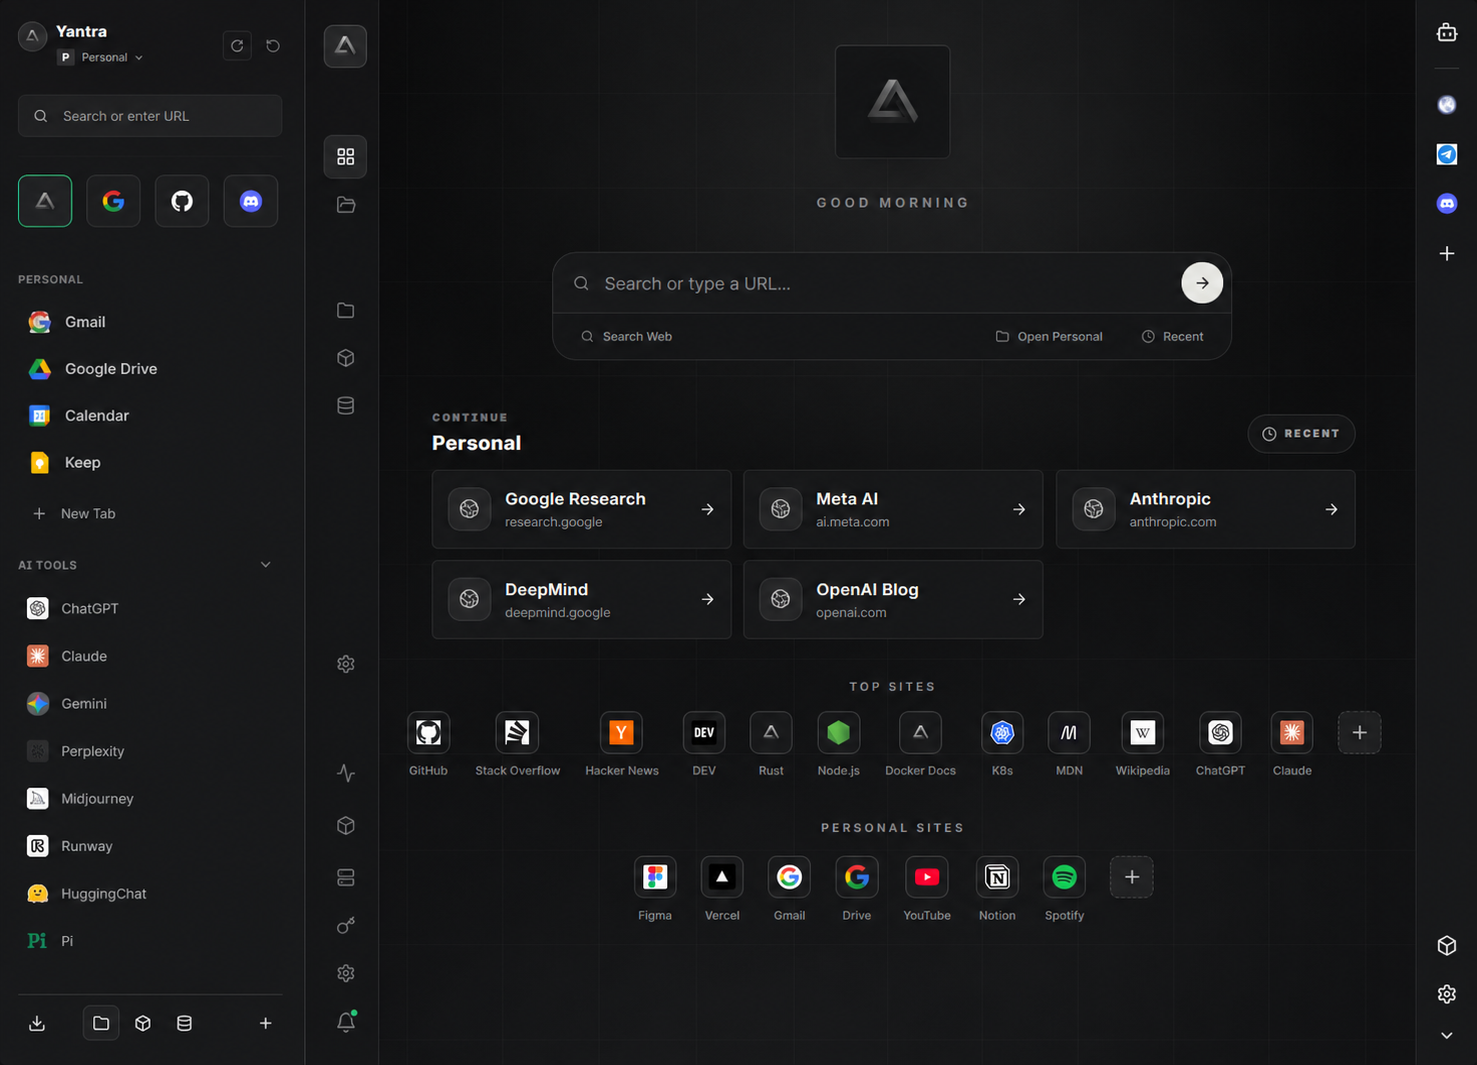1477x1065 pixels.
Task: Open the K8s top site shortcut
Action: [x=1002, y=733]
